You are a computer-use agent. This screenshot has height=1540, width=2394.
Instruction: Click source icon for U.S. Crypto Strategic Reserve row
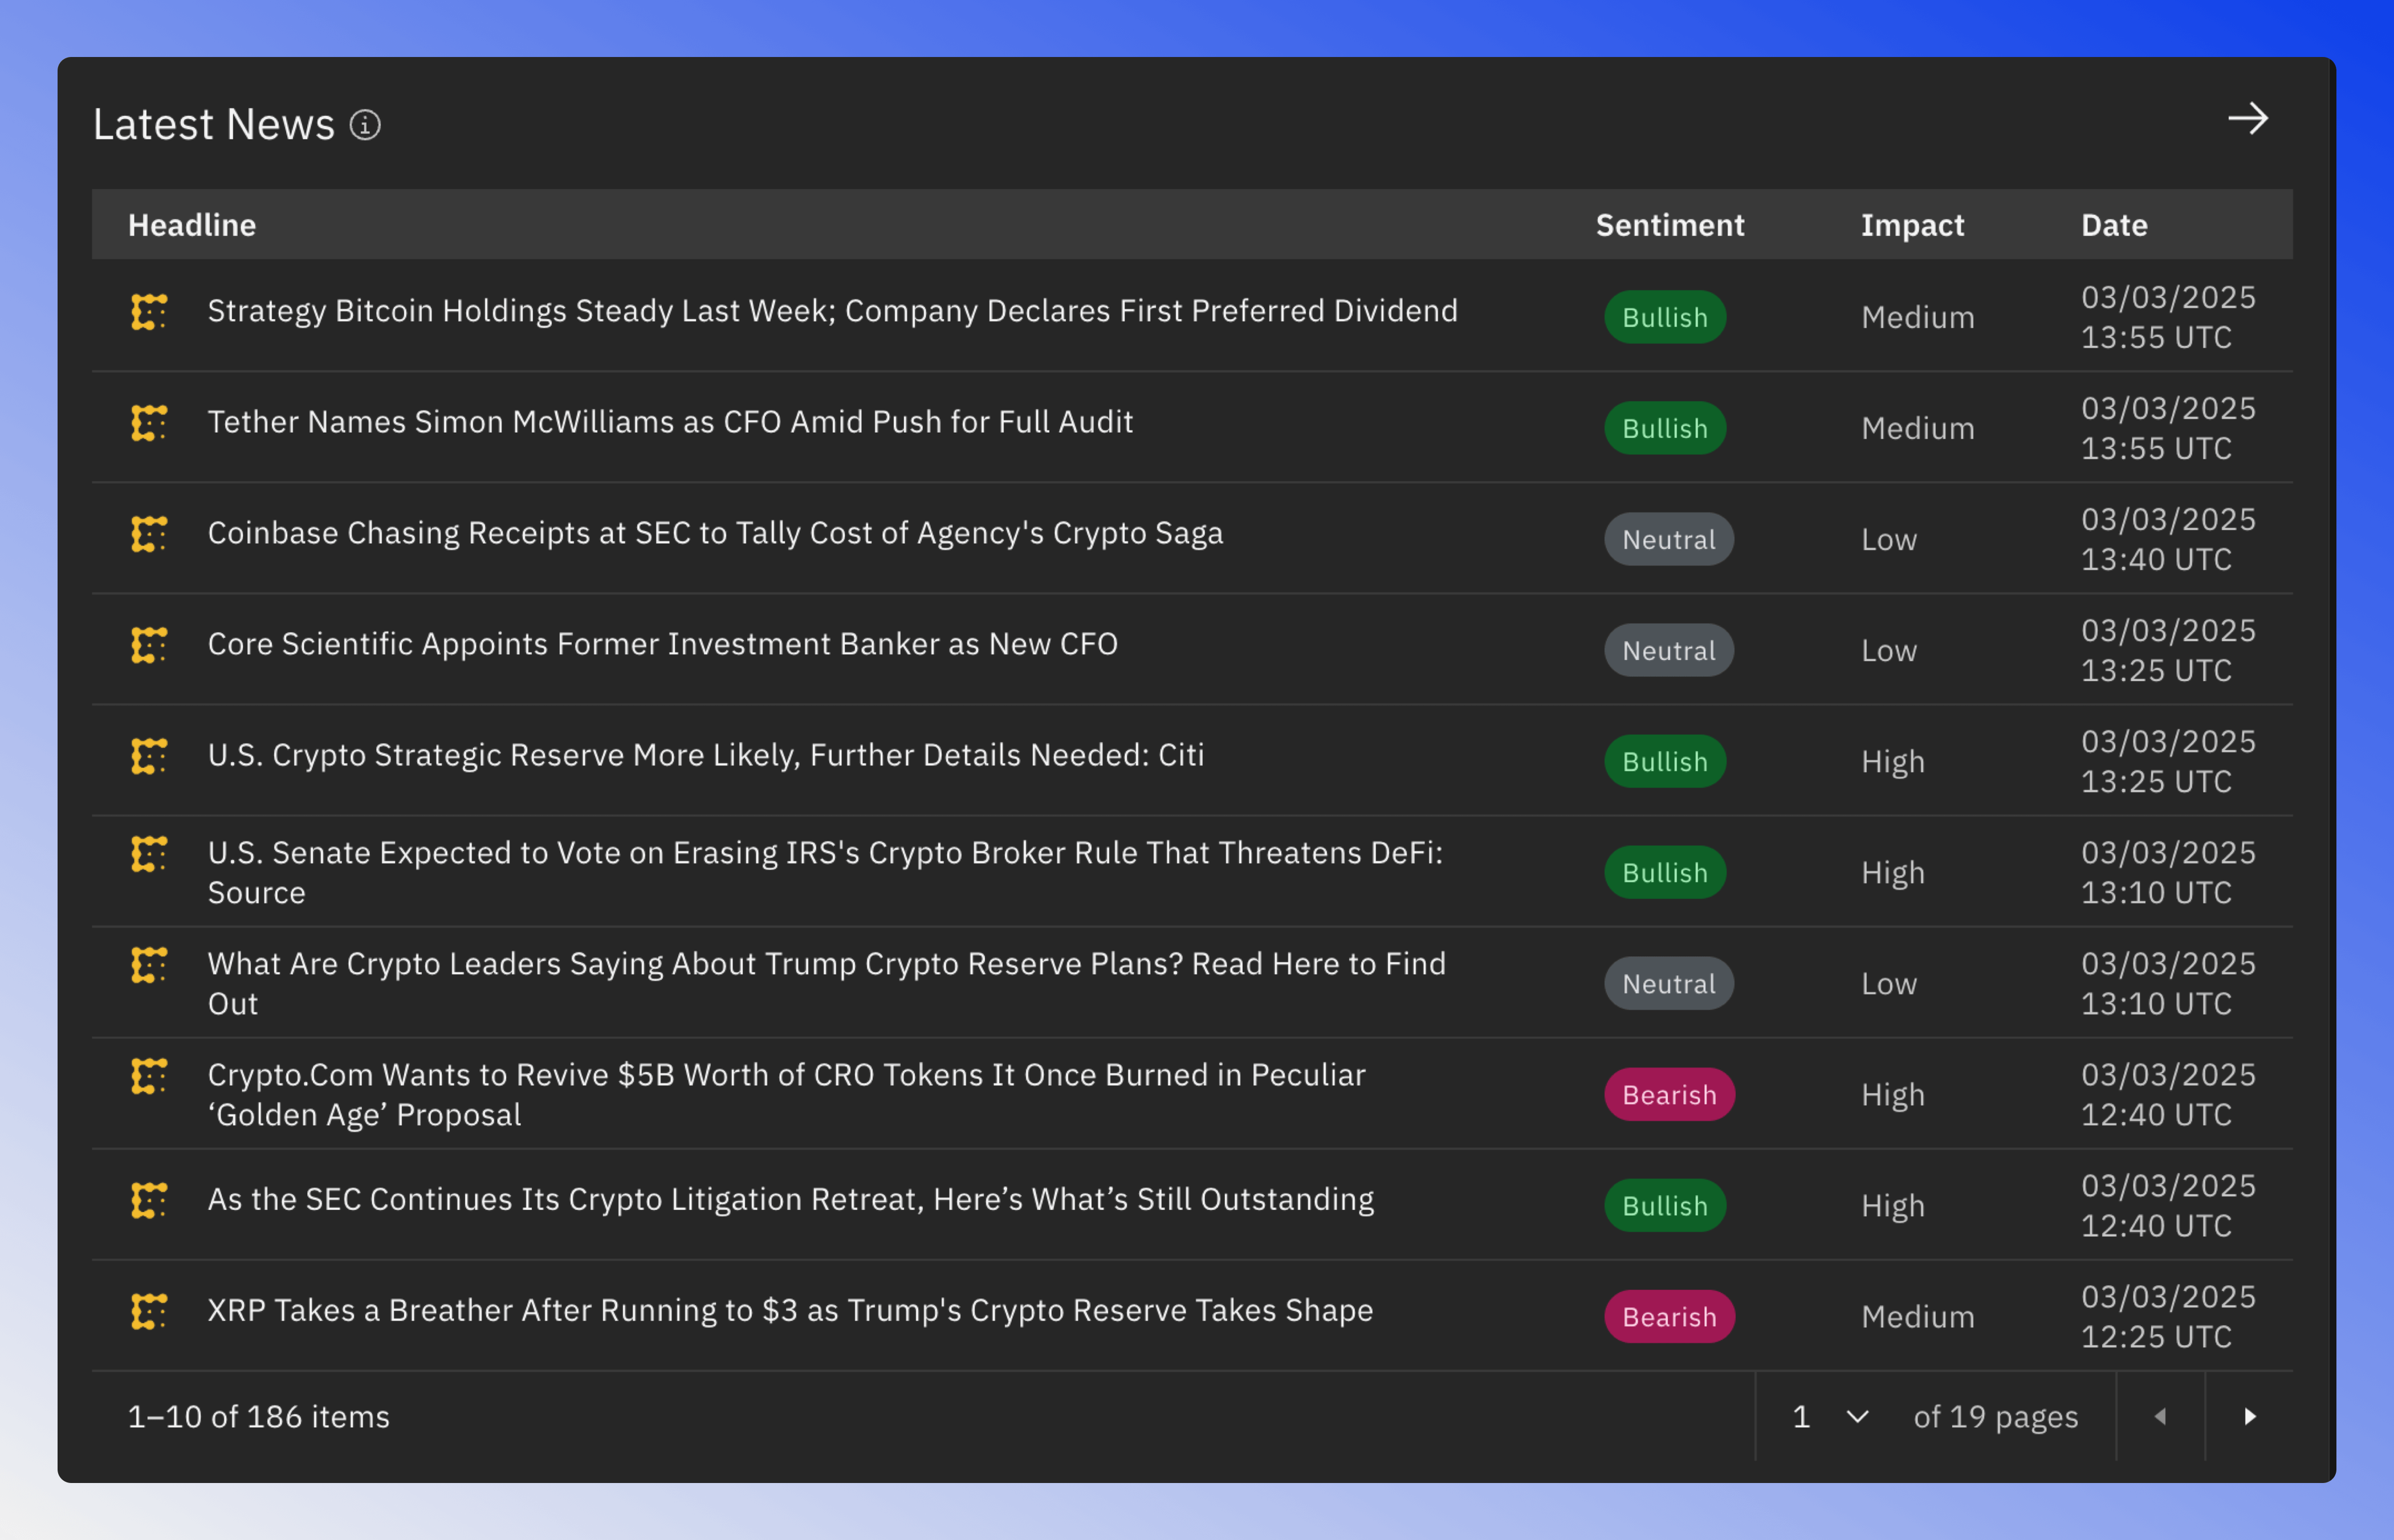coord(149,756)
